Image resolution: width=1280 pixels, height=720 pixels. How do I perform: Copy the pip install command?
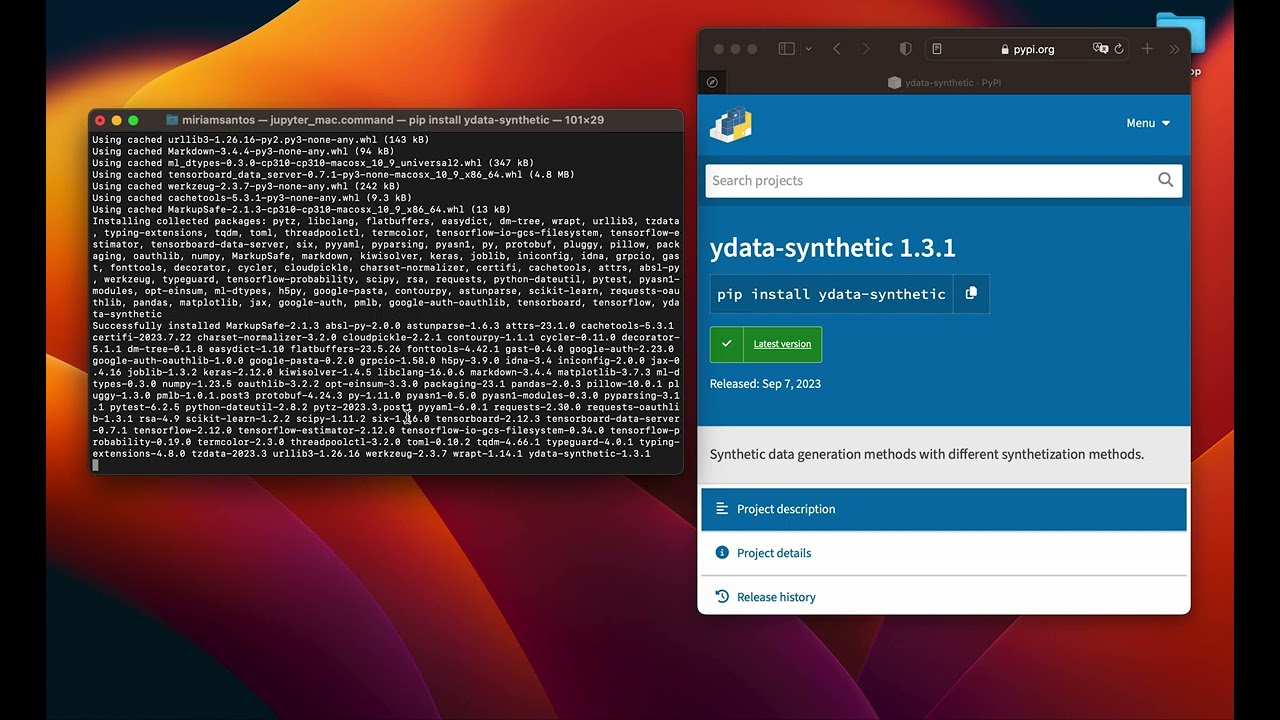tap(971, 293)
